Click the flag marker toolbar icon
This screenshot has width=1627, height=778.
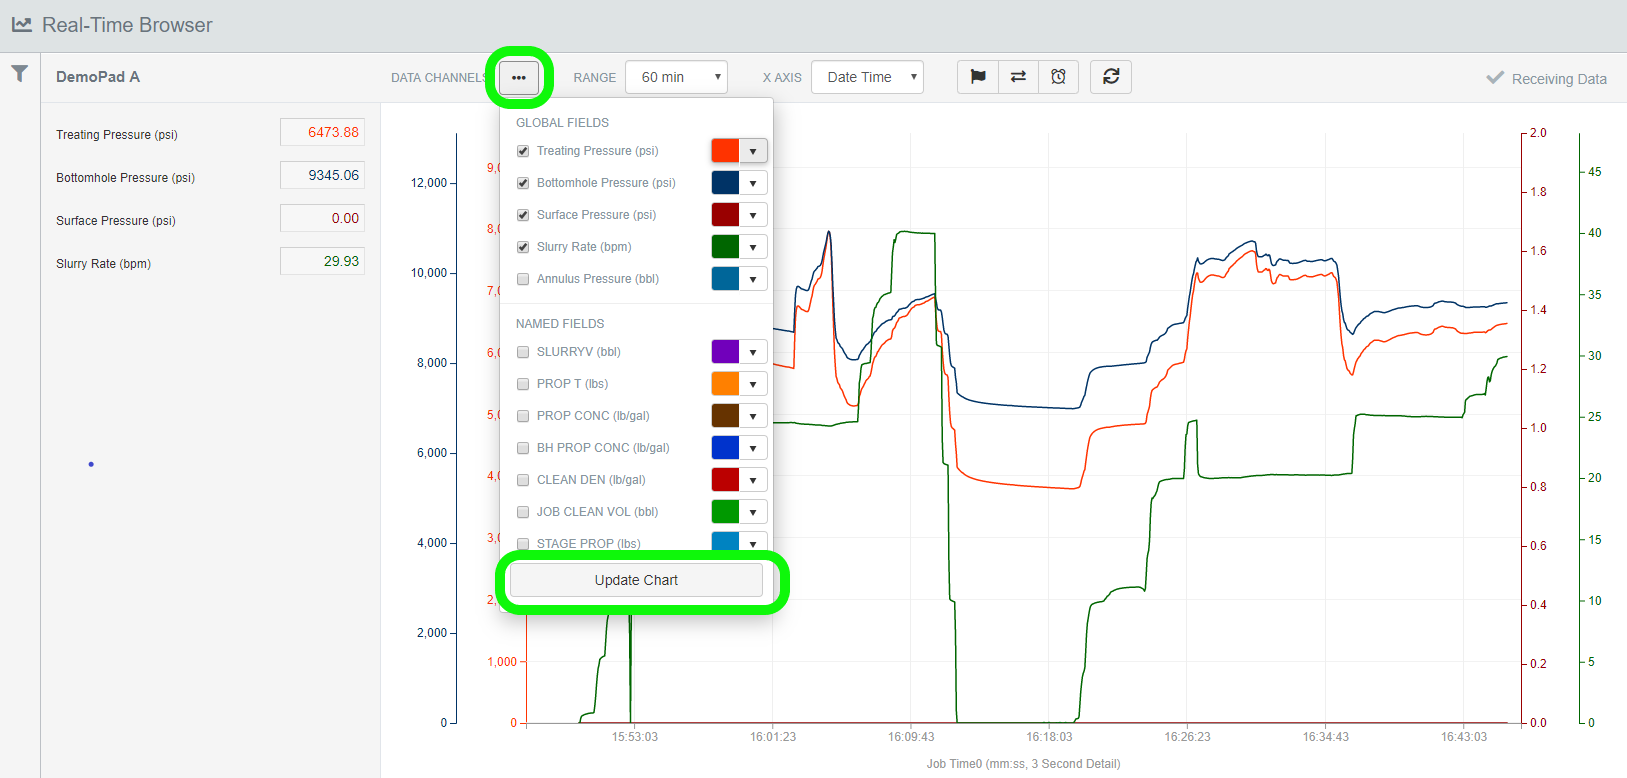click(978, 77)
